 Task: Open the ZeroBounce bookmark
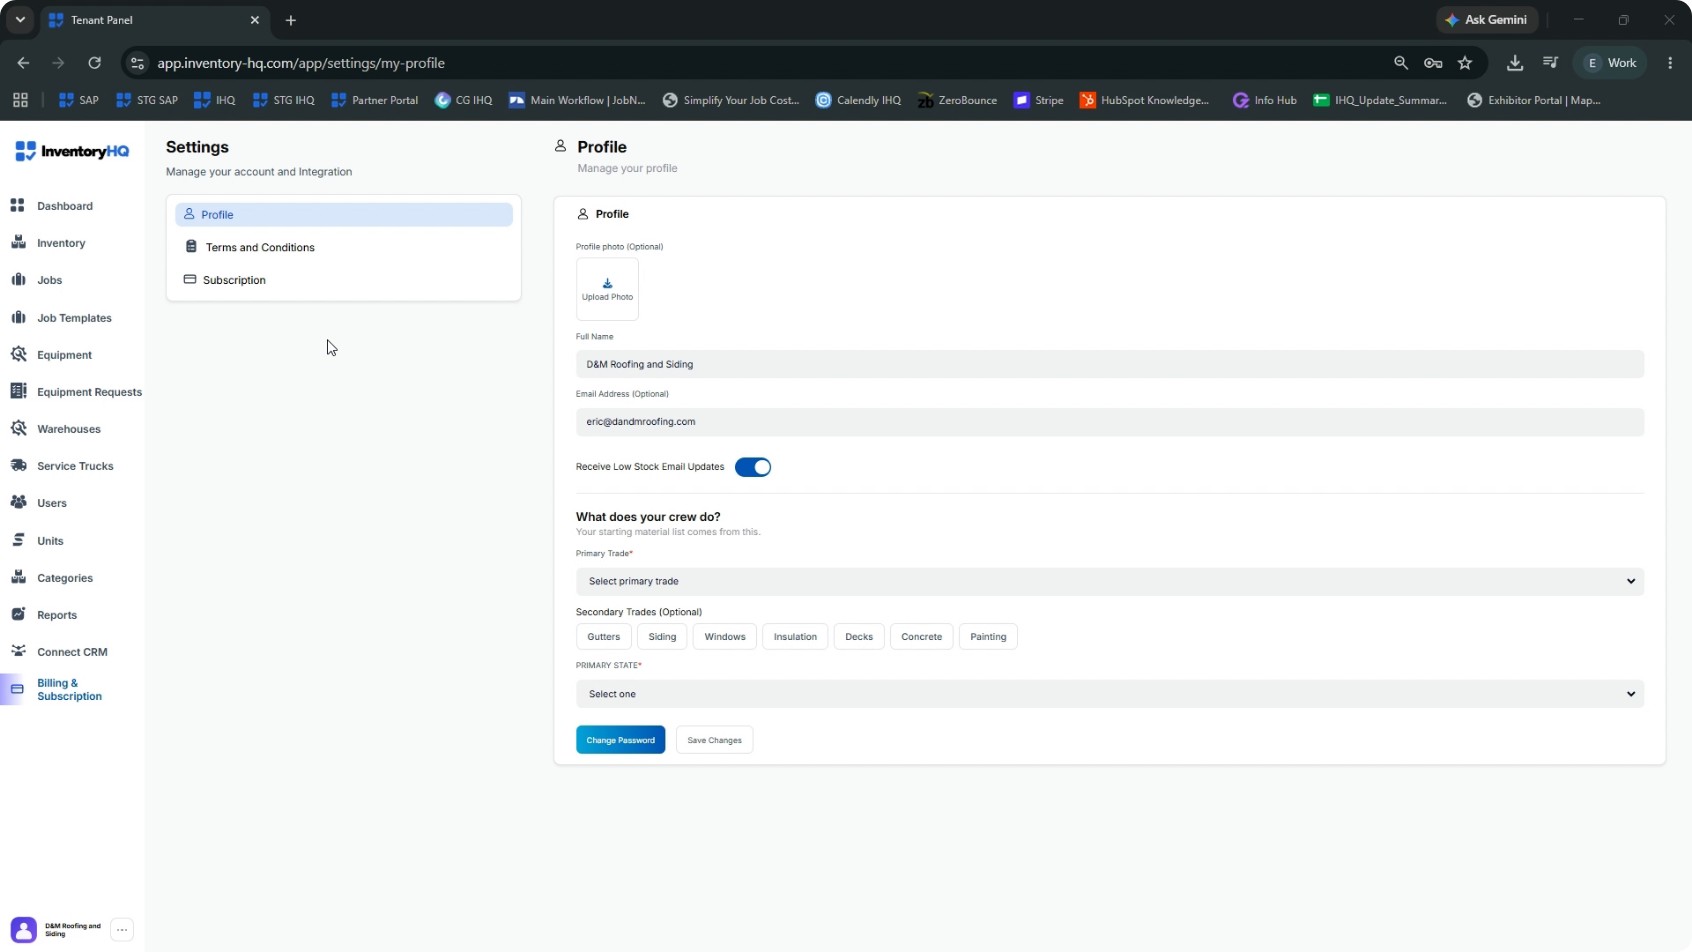[958, 100]
